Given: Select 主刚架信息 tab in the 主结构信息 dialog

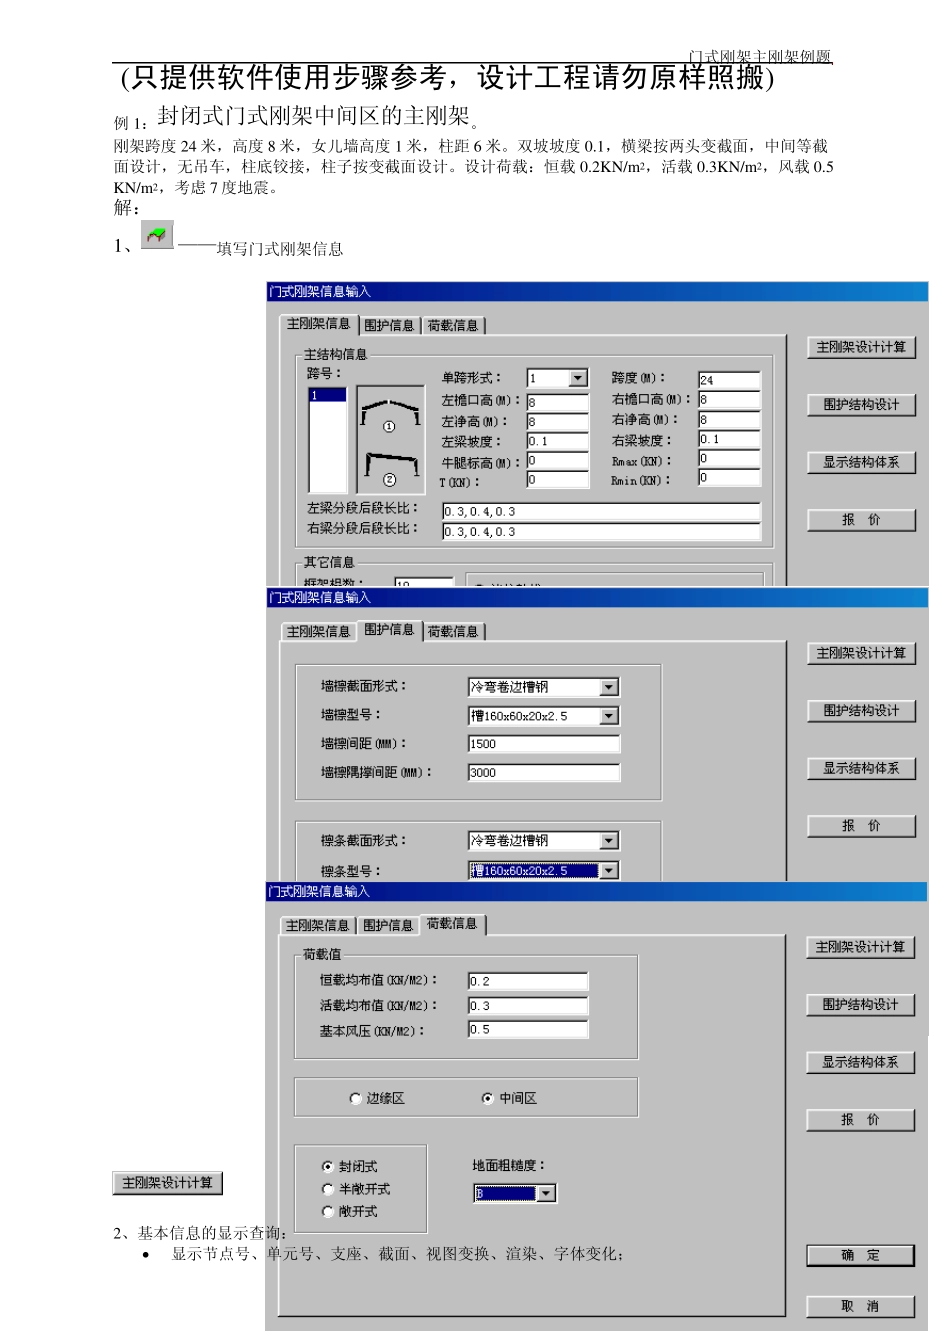Looking at the screenshot, I should 318,323.
